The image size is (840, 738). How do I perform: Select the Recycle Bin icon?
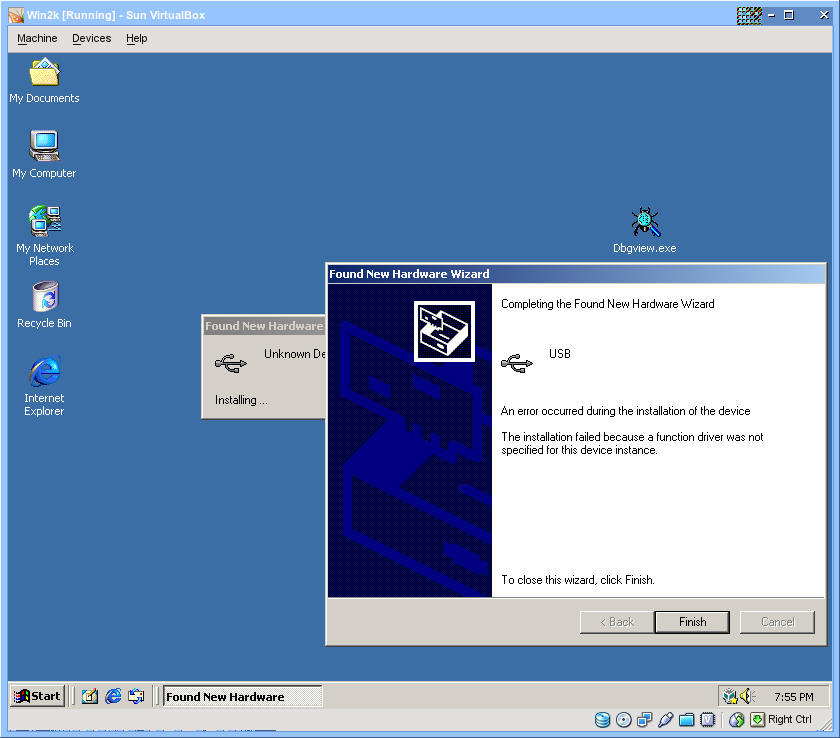(44, 297)
